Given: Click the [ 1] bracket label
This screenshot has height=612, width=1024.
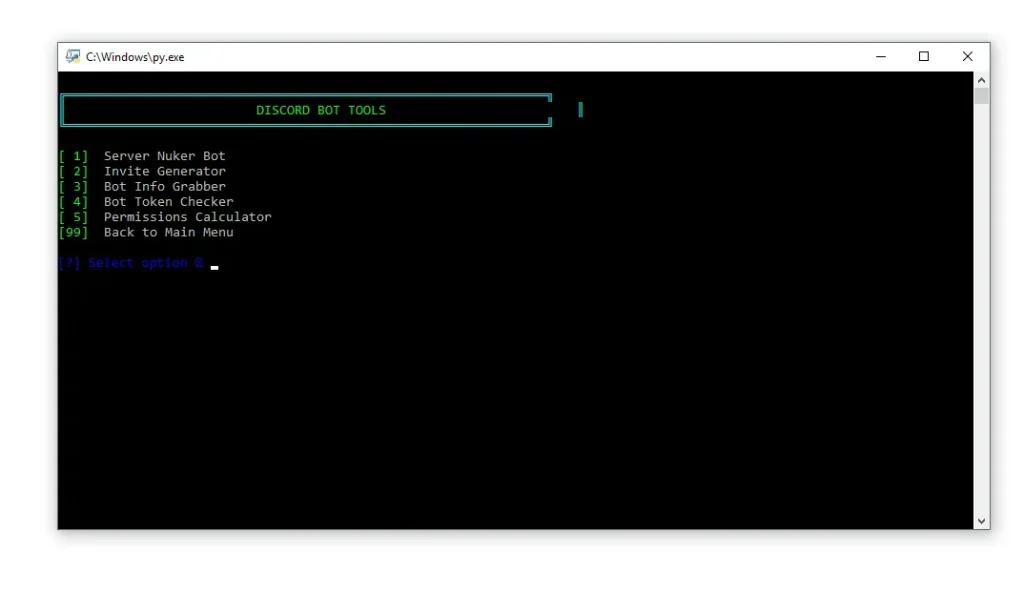Looking at the screenshot, I should click(x=72, y=155).
